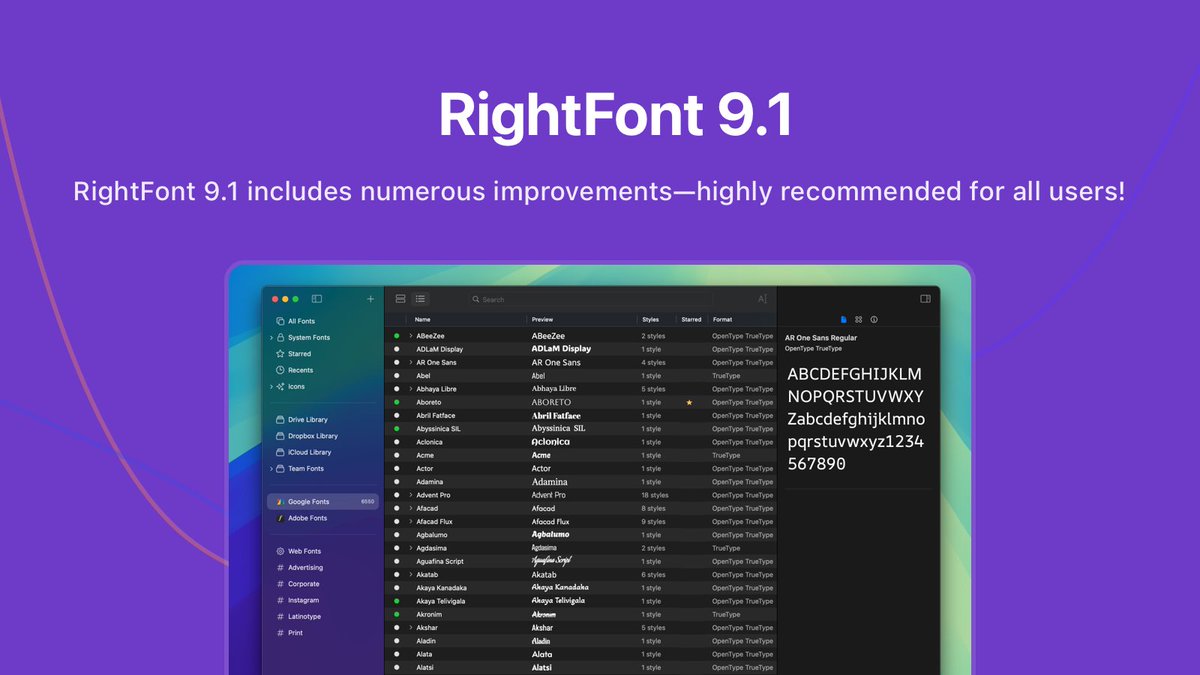Toggle activation dot for Aladin

tap(396, 641)
